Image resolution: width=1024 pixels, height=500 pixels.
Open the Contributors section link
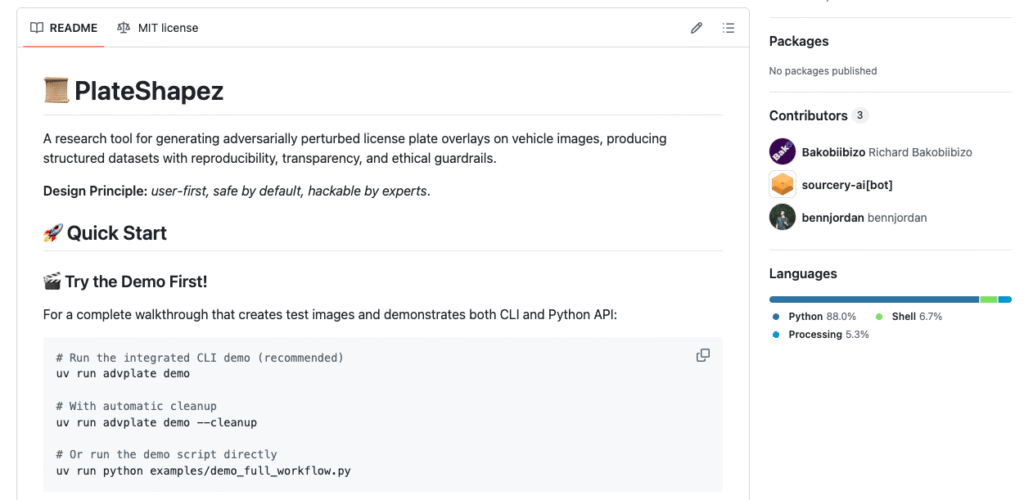(808, 116)
